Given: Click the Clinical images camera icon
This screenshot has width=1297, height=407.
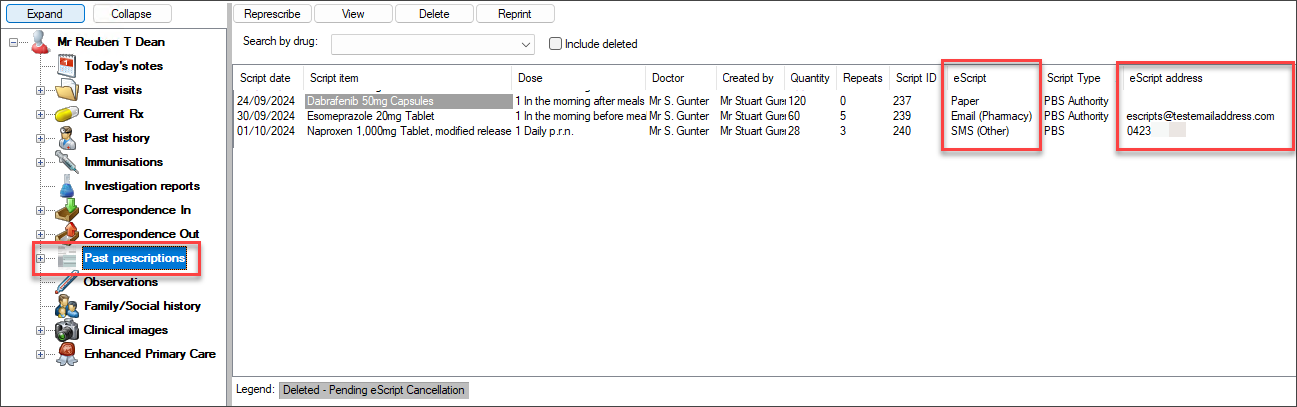Looking at the screenshot, I should click(67, 330).
